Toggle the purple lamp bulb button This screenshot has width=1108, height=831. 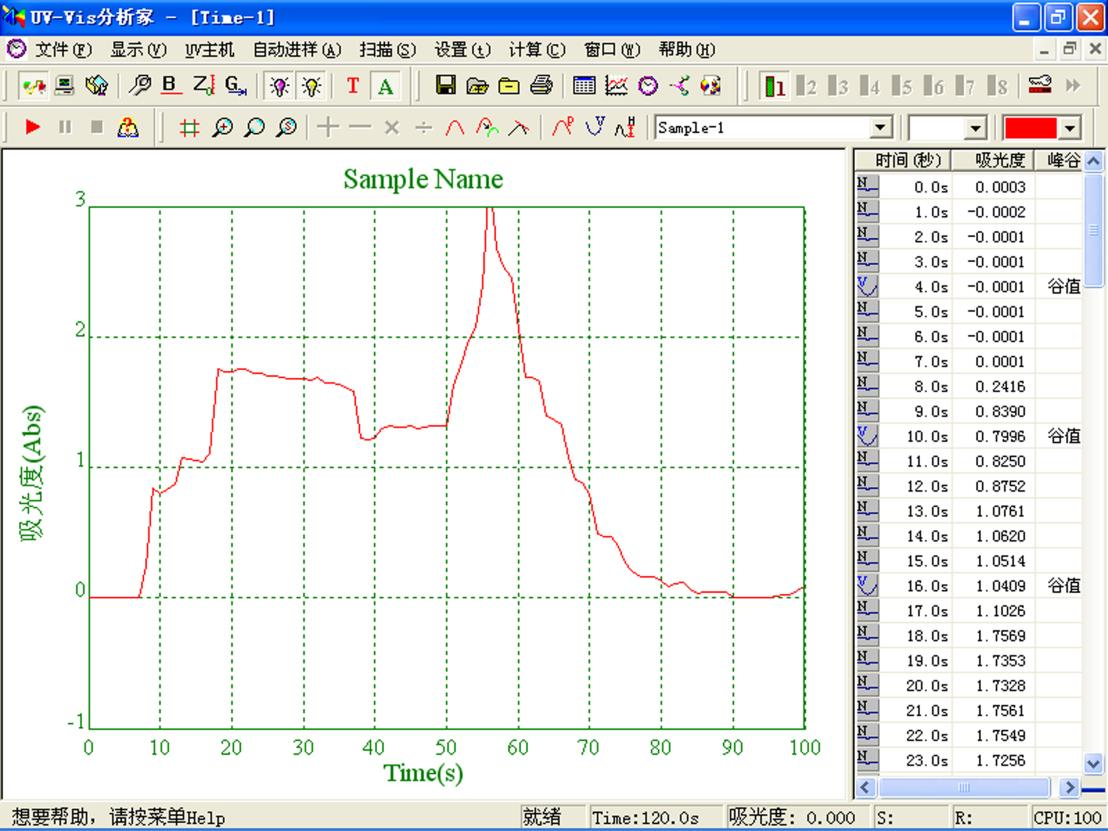tap(280, 87)
